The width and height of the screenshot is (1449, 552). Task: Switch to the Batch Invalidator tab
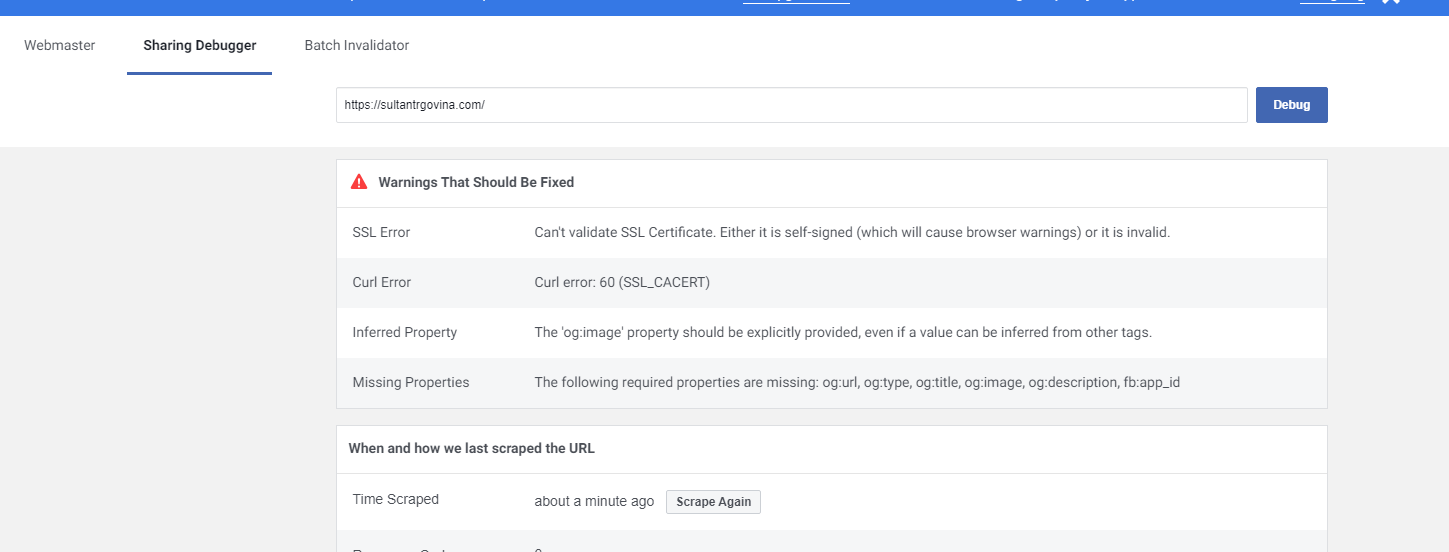(357, 45)
